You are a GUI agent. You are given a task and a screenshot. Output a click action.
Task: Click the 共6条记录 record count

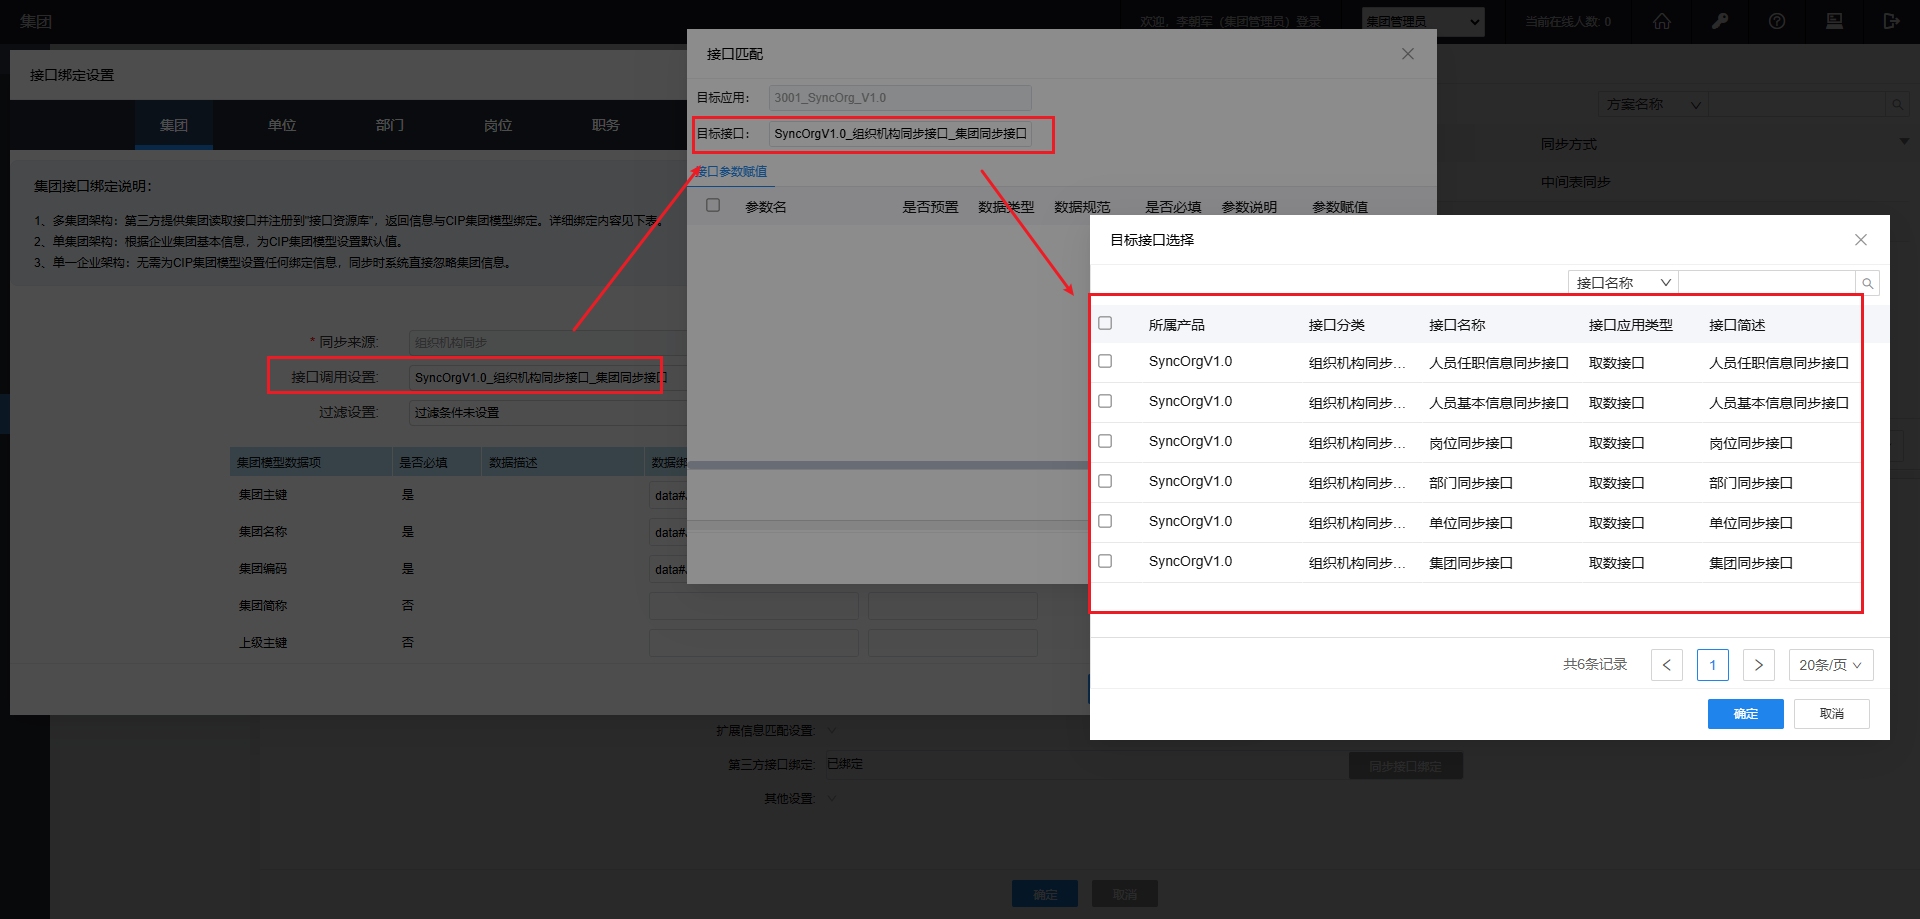click(1595, 664)
